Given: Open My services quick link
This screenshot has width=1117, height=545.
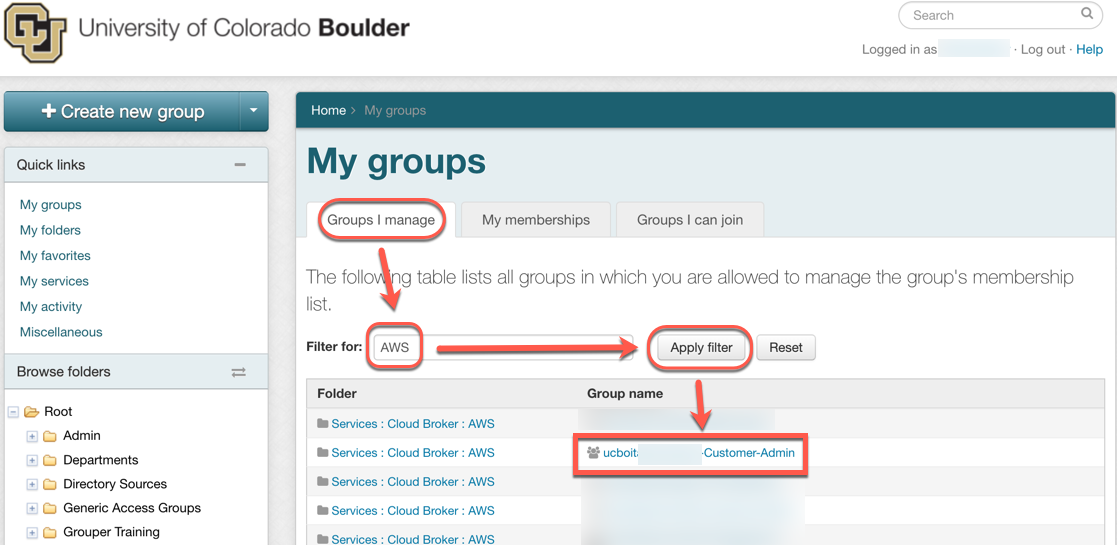Looking at the screenshot, I should point(54,281).
